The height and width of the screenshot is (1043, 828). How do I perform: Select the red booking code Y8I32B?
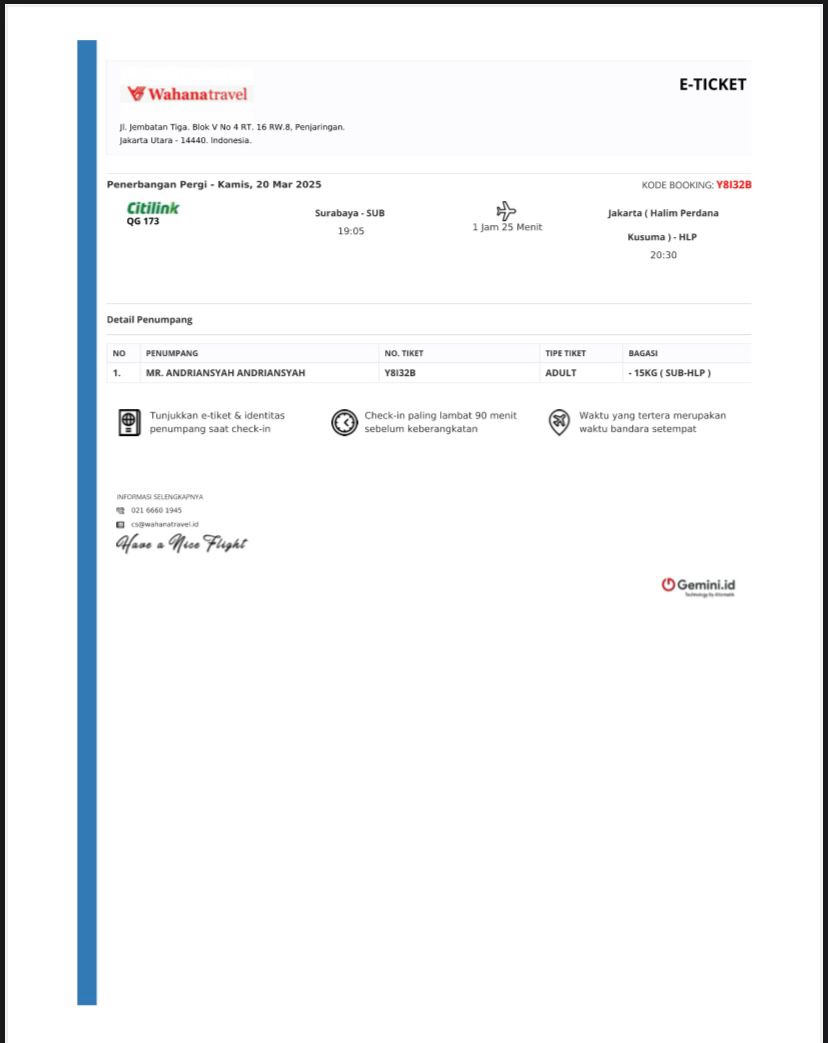pyautogui.click(x=733, y=185)
